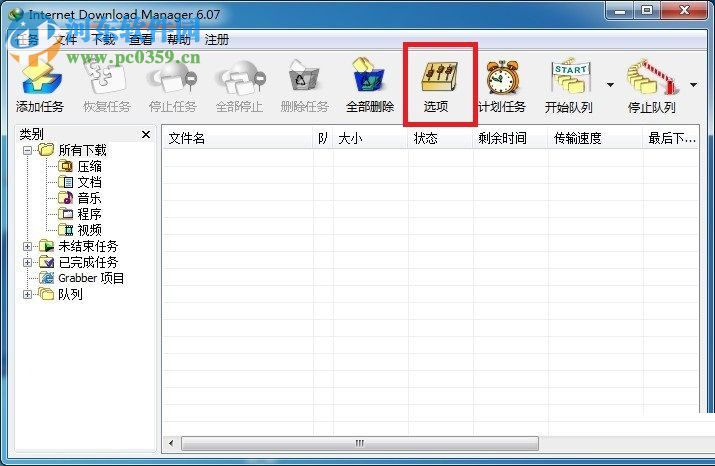Open the 任务 menu
Viewport: 715px width, 466px height.
tap(27, 40)
